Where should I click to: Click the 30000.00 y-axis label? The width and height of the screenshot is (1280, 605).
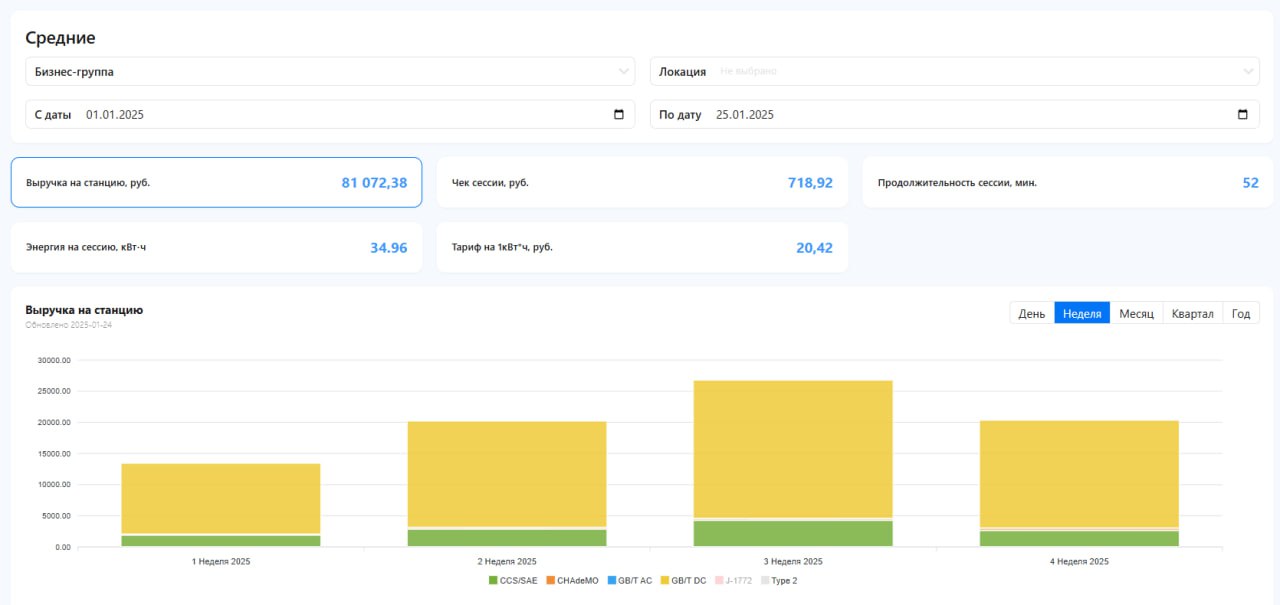click(x=54, y=360)
